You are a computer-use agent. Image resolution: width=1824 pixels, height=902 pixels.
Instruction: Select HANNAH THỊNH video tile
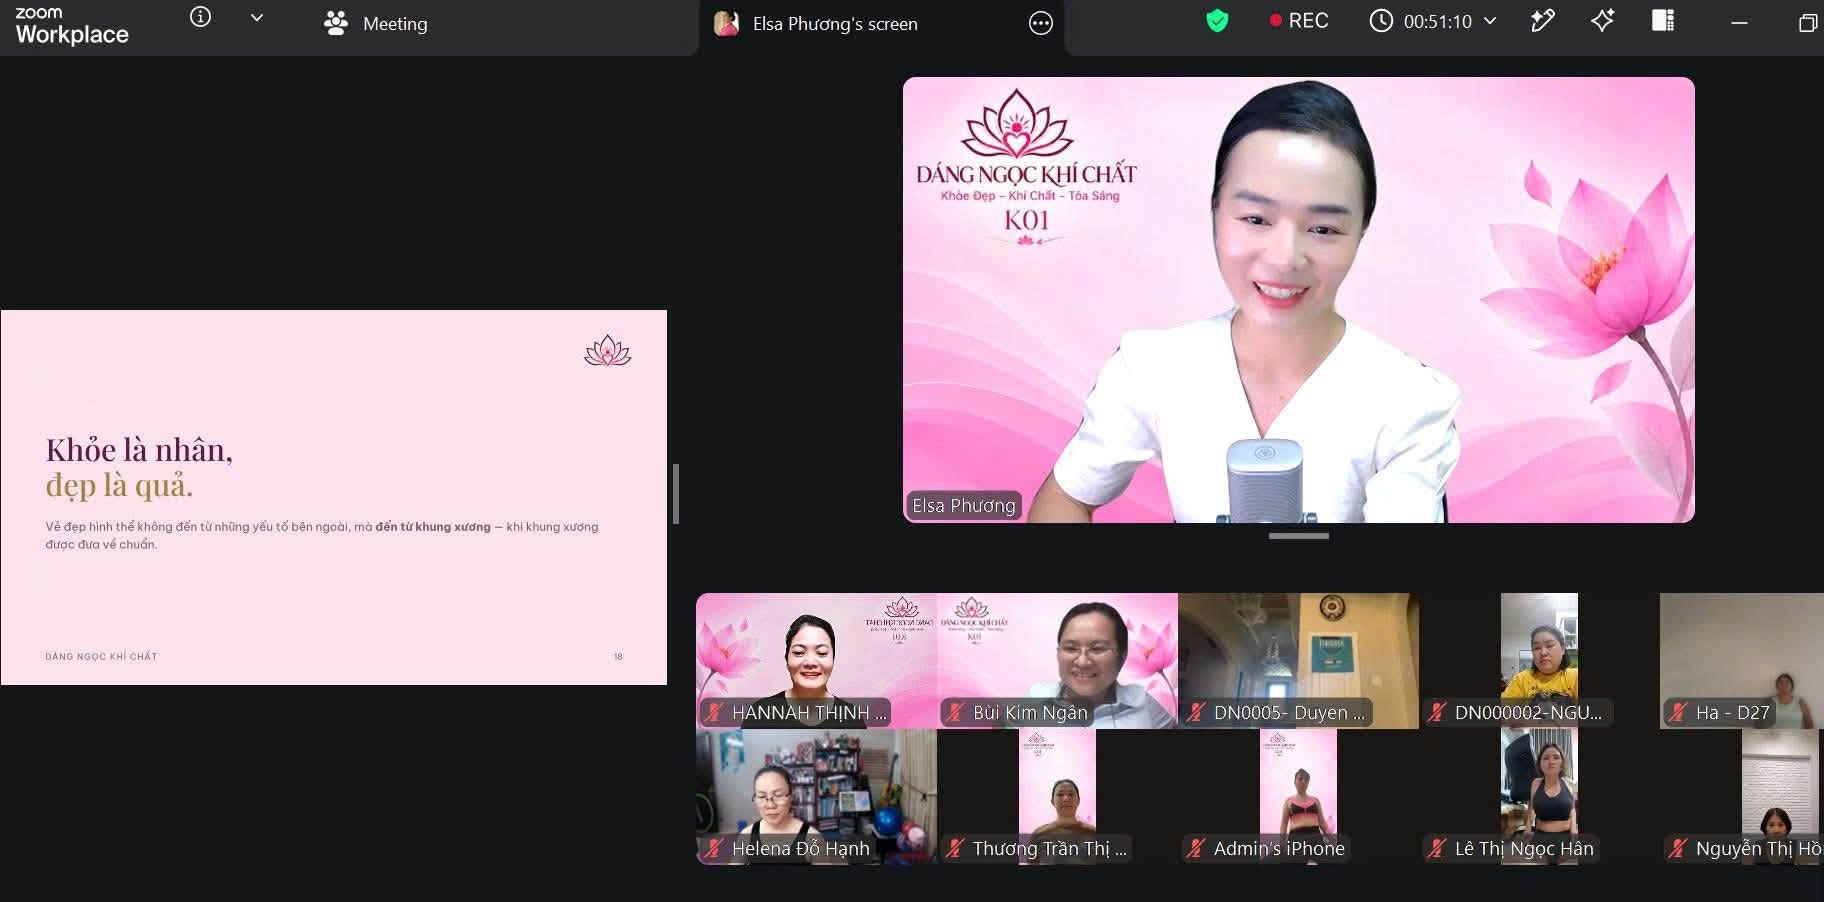pos(816,660)
